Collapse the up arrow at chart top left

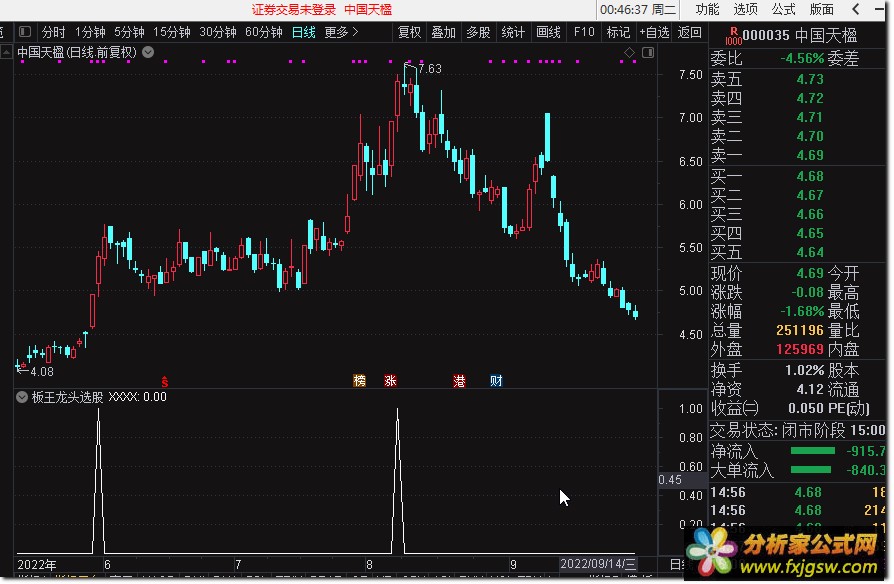[x=6, y=52]
